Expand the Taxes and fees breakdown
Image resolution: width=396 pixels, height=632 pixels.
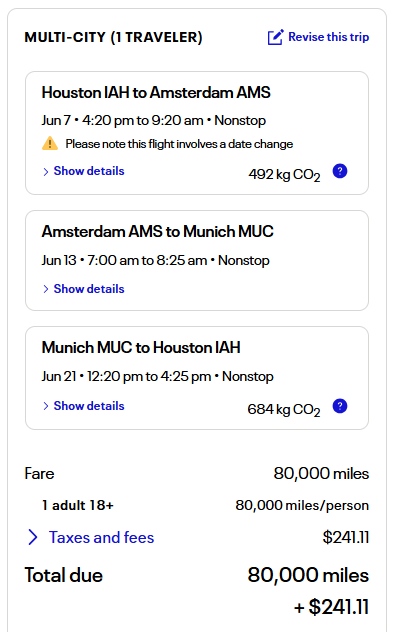91,537
